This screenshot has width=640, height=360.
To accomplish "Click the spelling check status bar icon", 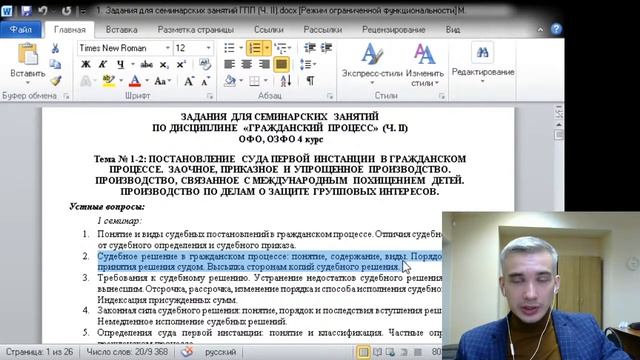I will (x=187, y=351).
